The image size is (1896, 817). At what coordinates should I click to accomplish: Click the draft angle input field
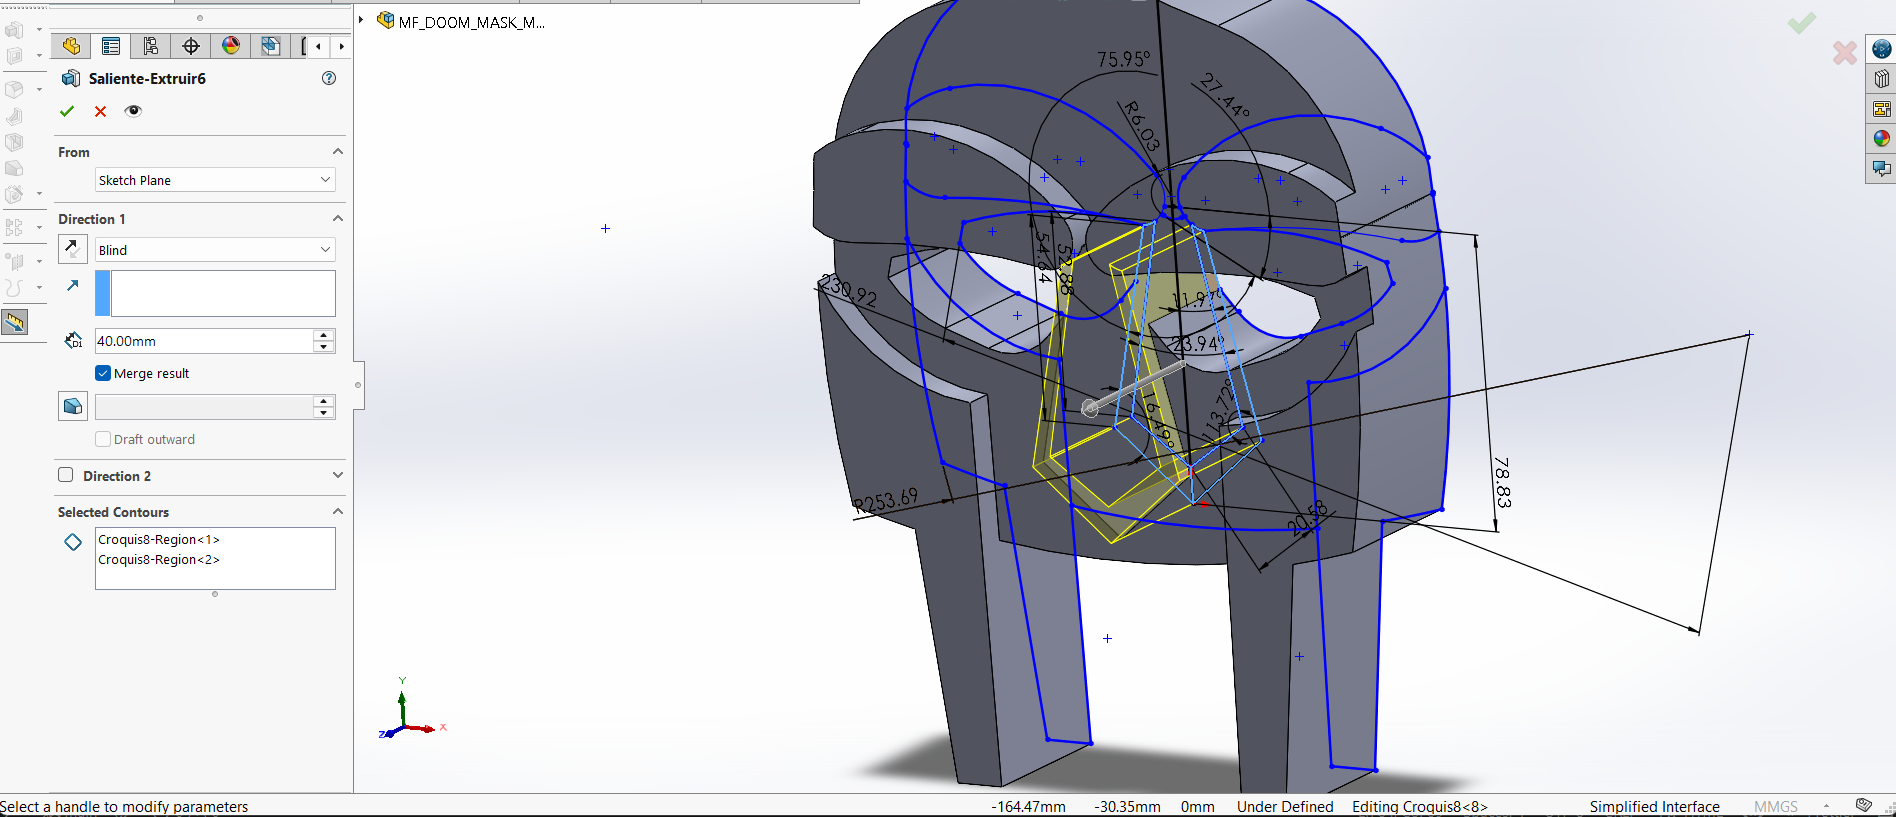pos(204,407)
